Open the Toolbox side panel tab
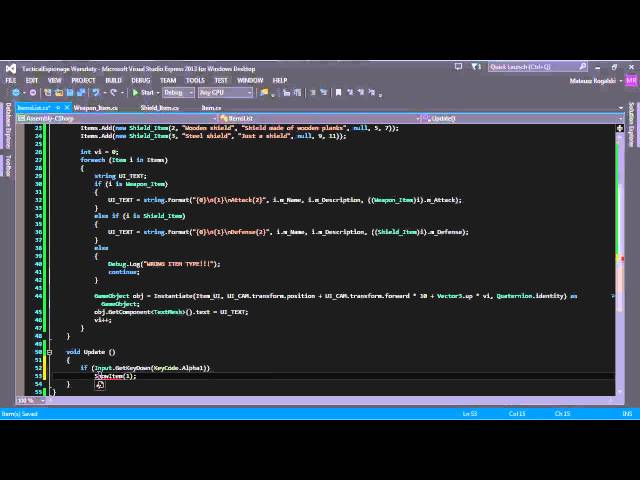This screenshot has width=640, height=480. tap(7, 166)
